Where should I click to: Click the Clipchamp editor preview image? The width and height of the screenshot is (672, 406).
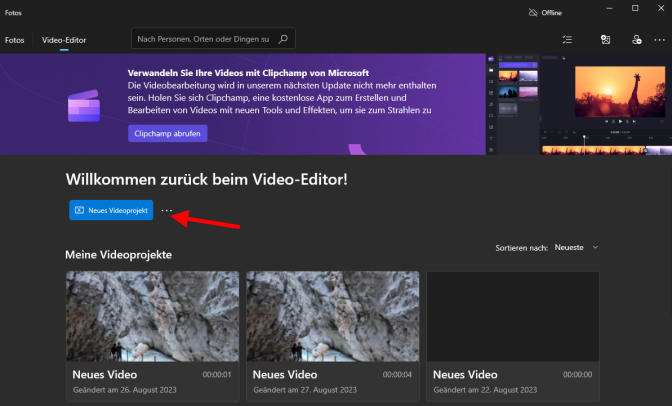[x=578, y=104]
